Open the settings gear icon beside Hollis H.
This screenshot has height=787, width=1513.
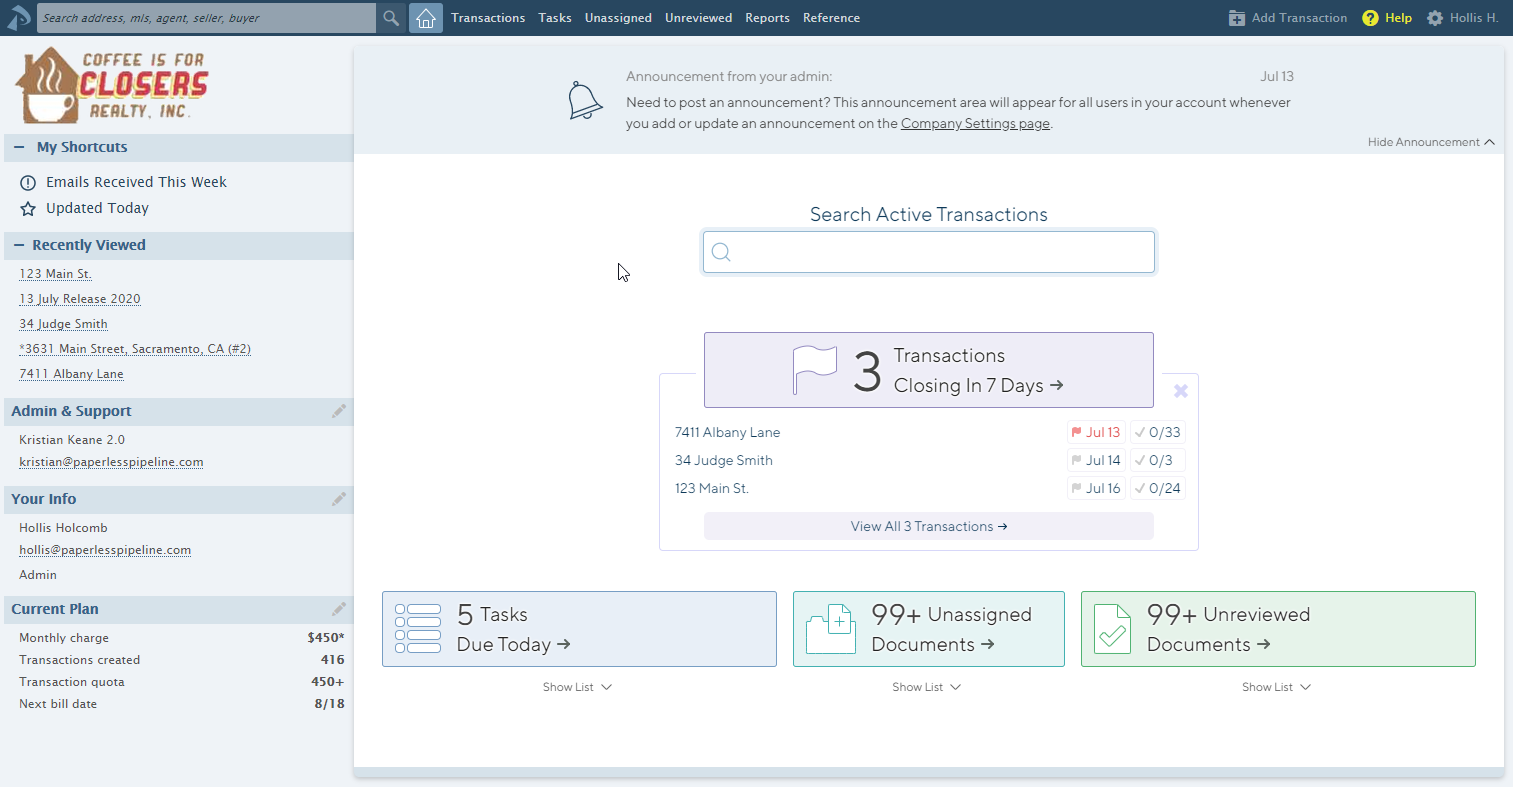pos(1435,18)
